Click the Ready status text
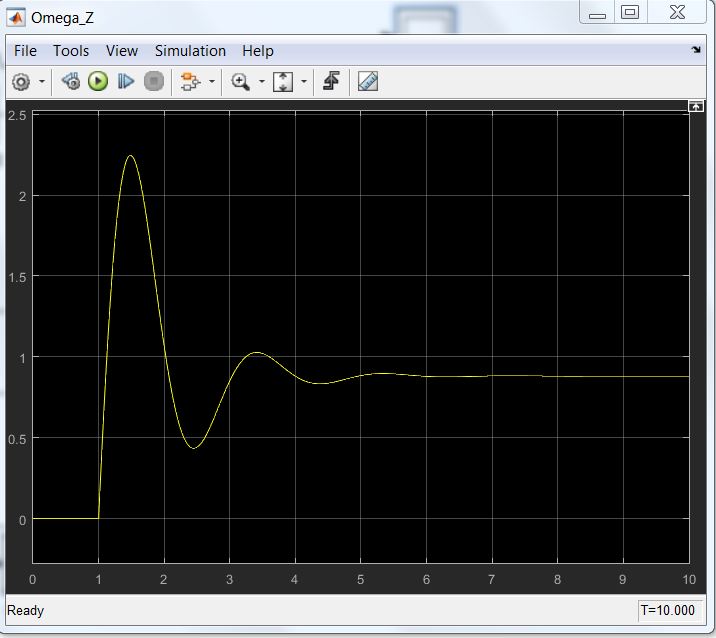Screen dimensions: 716x638 26,611
